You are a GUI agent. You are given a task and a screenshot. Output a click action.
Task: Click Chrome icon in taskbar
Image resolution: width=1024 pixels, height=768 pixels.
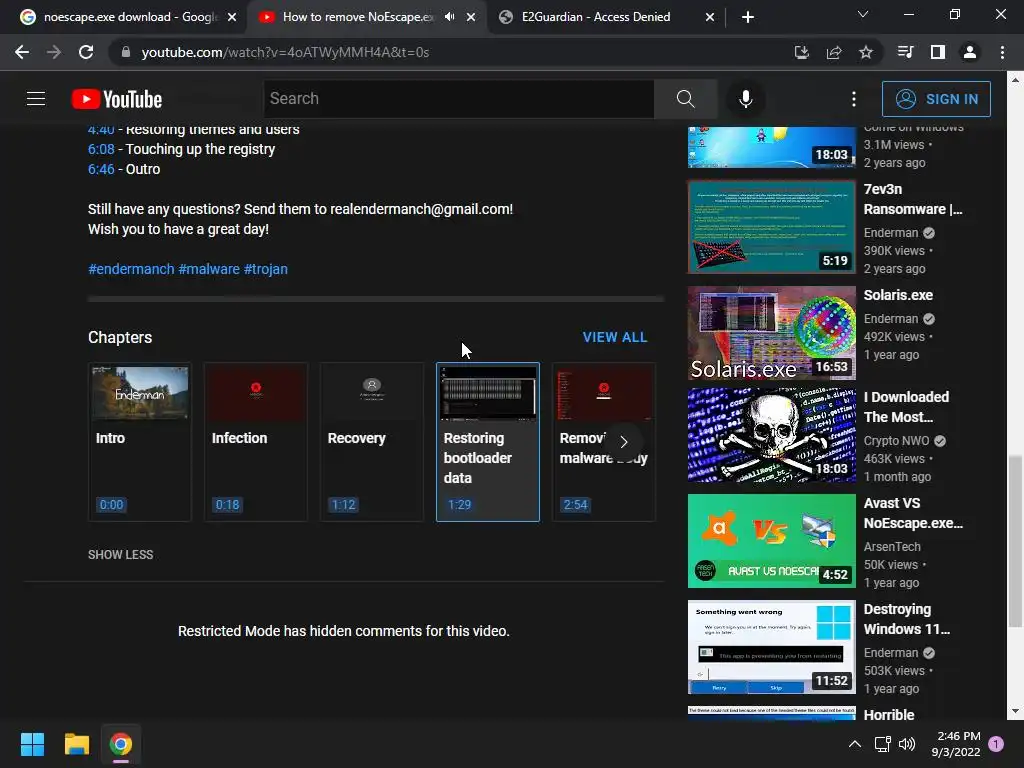coord(121,744)
